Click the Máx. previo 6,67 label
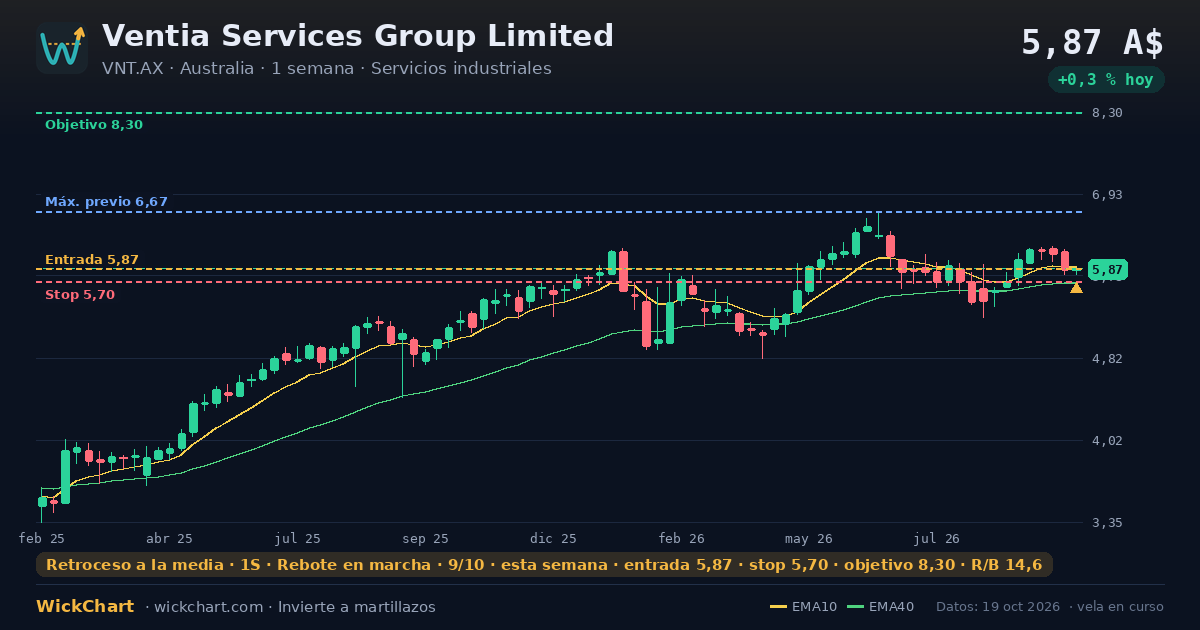 coord(106,202)
